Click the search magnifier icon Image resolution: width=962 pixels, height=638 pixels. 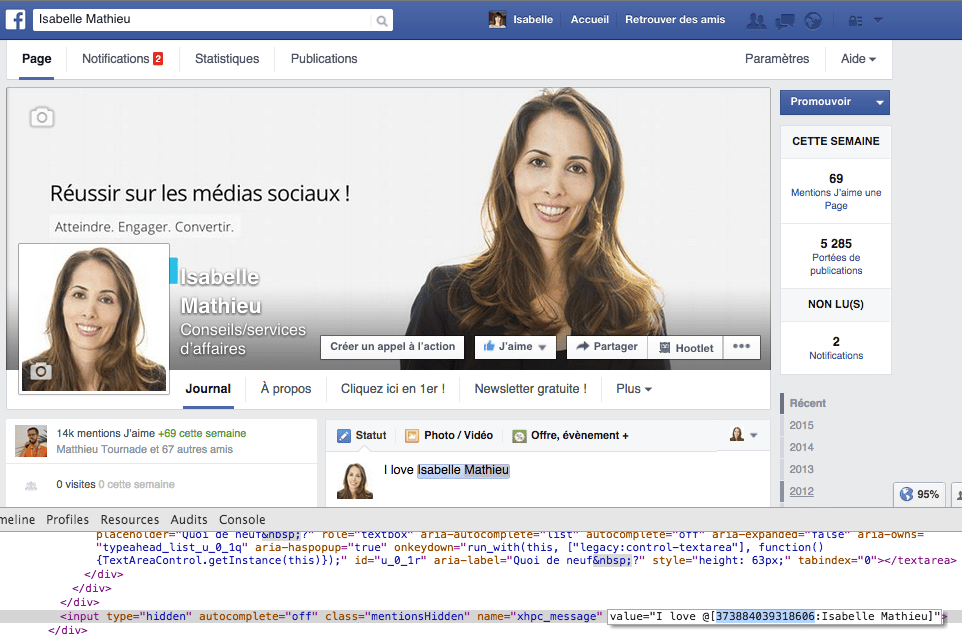[381, 20]
